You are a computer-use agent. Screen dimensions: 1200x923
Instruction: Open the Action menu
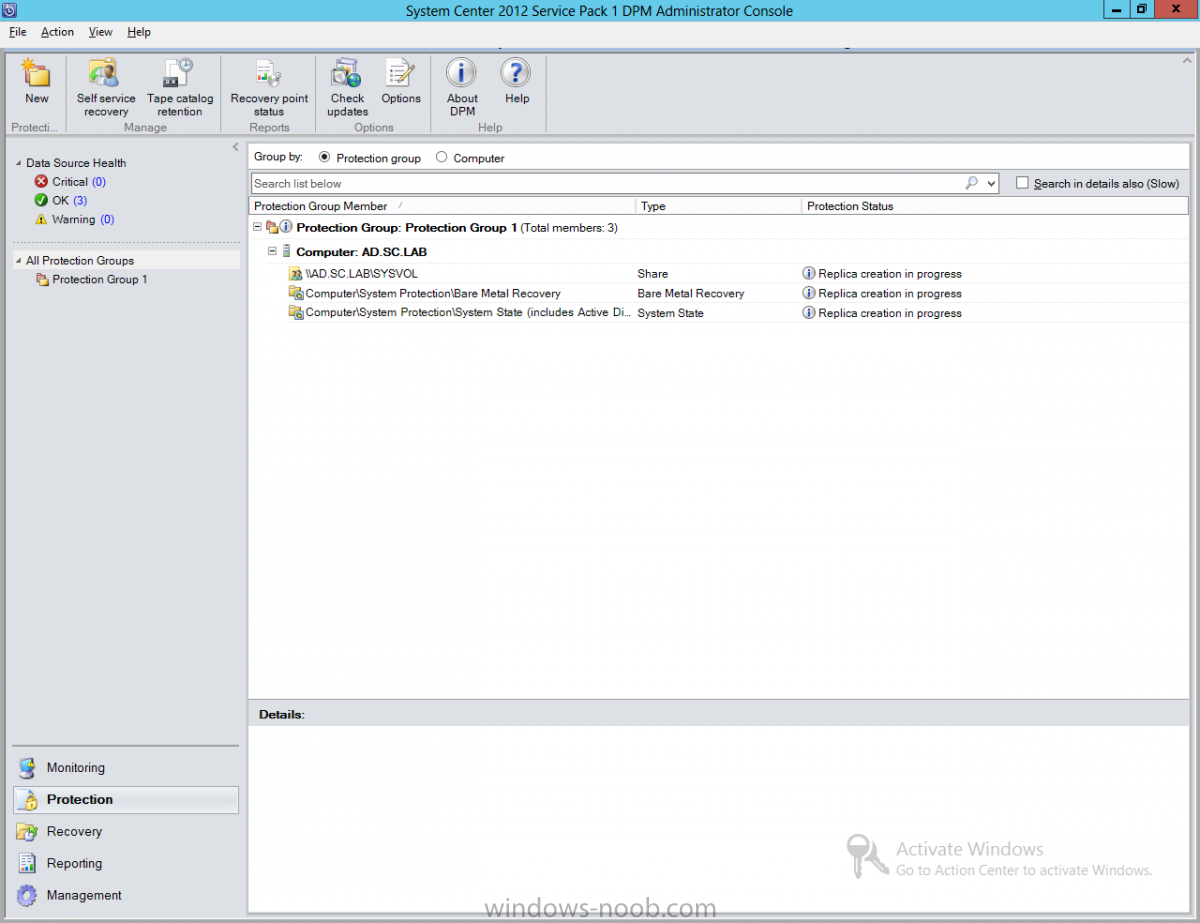pyautogui.click(x=57, y=32)
